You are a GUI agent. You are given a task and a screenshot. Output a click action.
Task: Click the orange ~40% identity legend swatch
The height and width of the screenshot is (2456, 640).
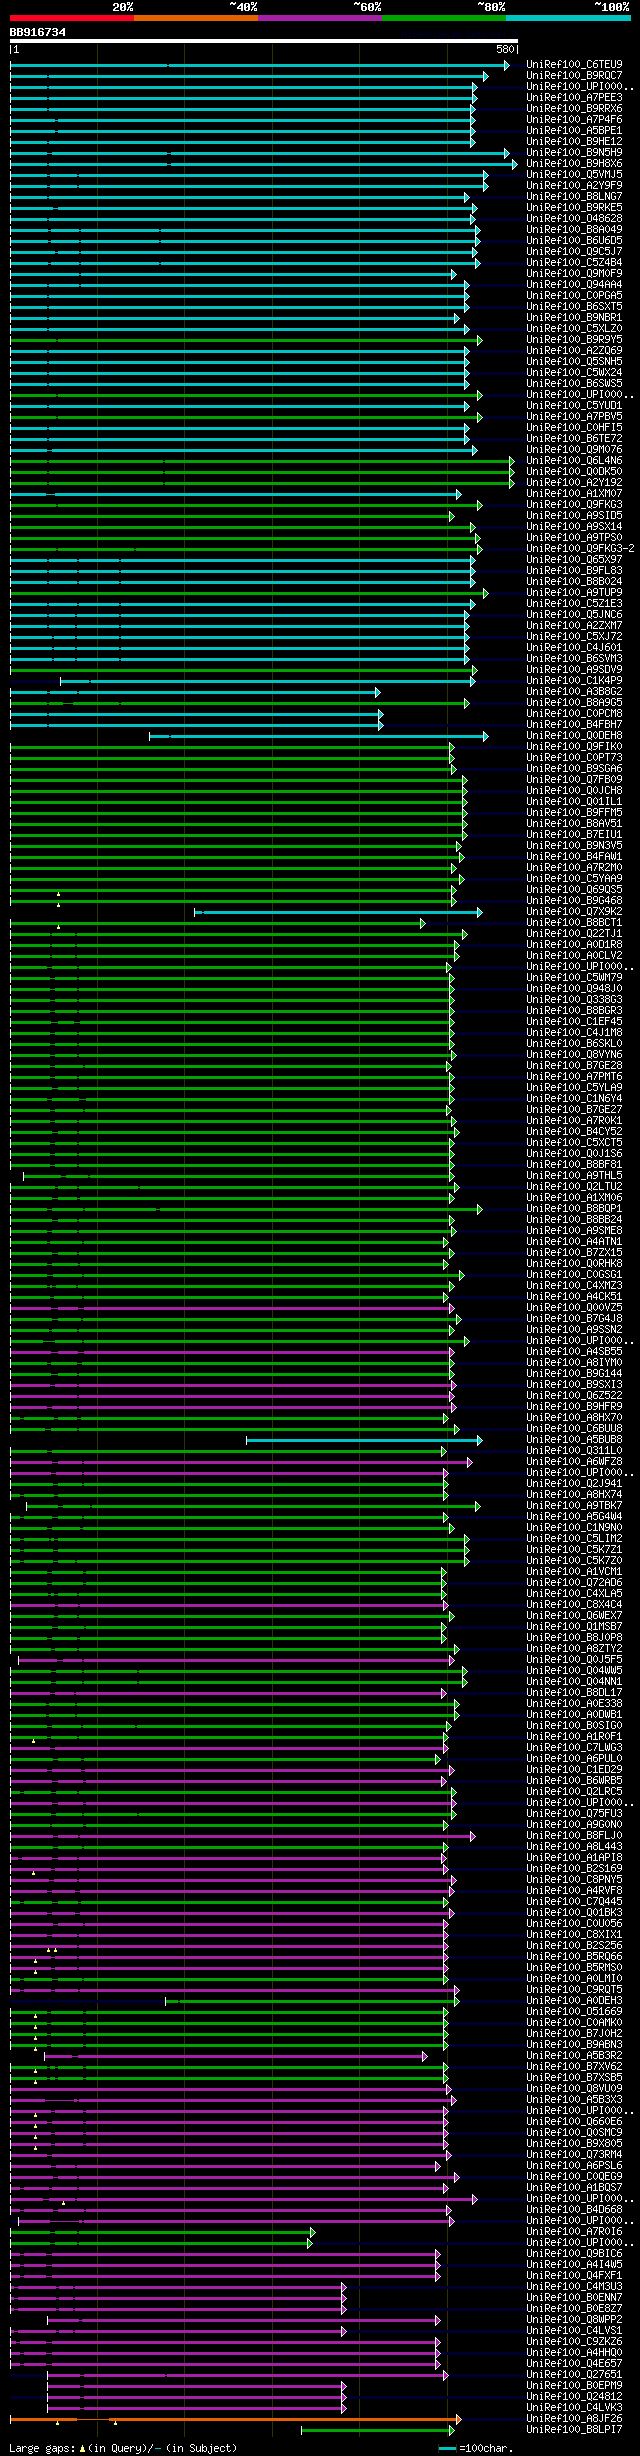tap(196, 18)
